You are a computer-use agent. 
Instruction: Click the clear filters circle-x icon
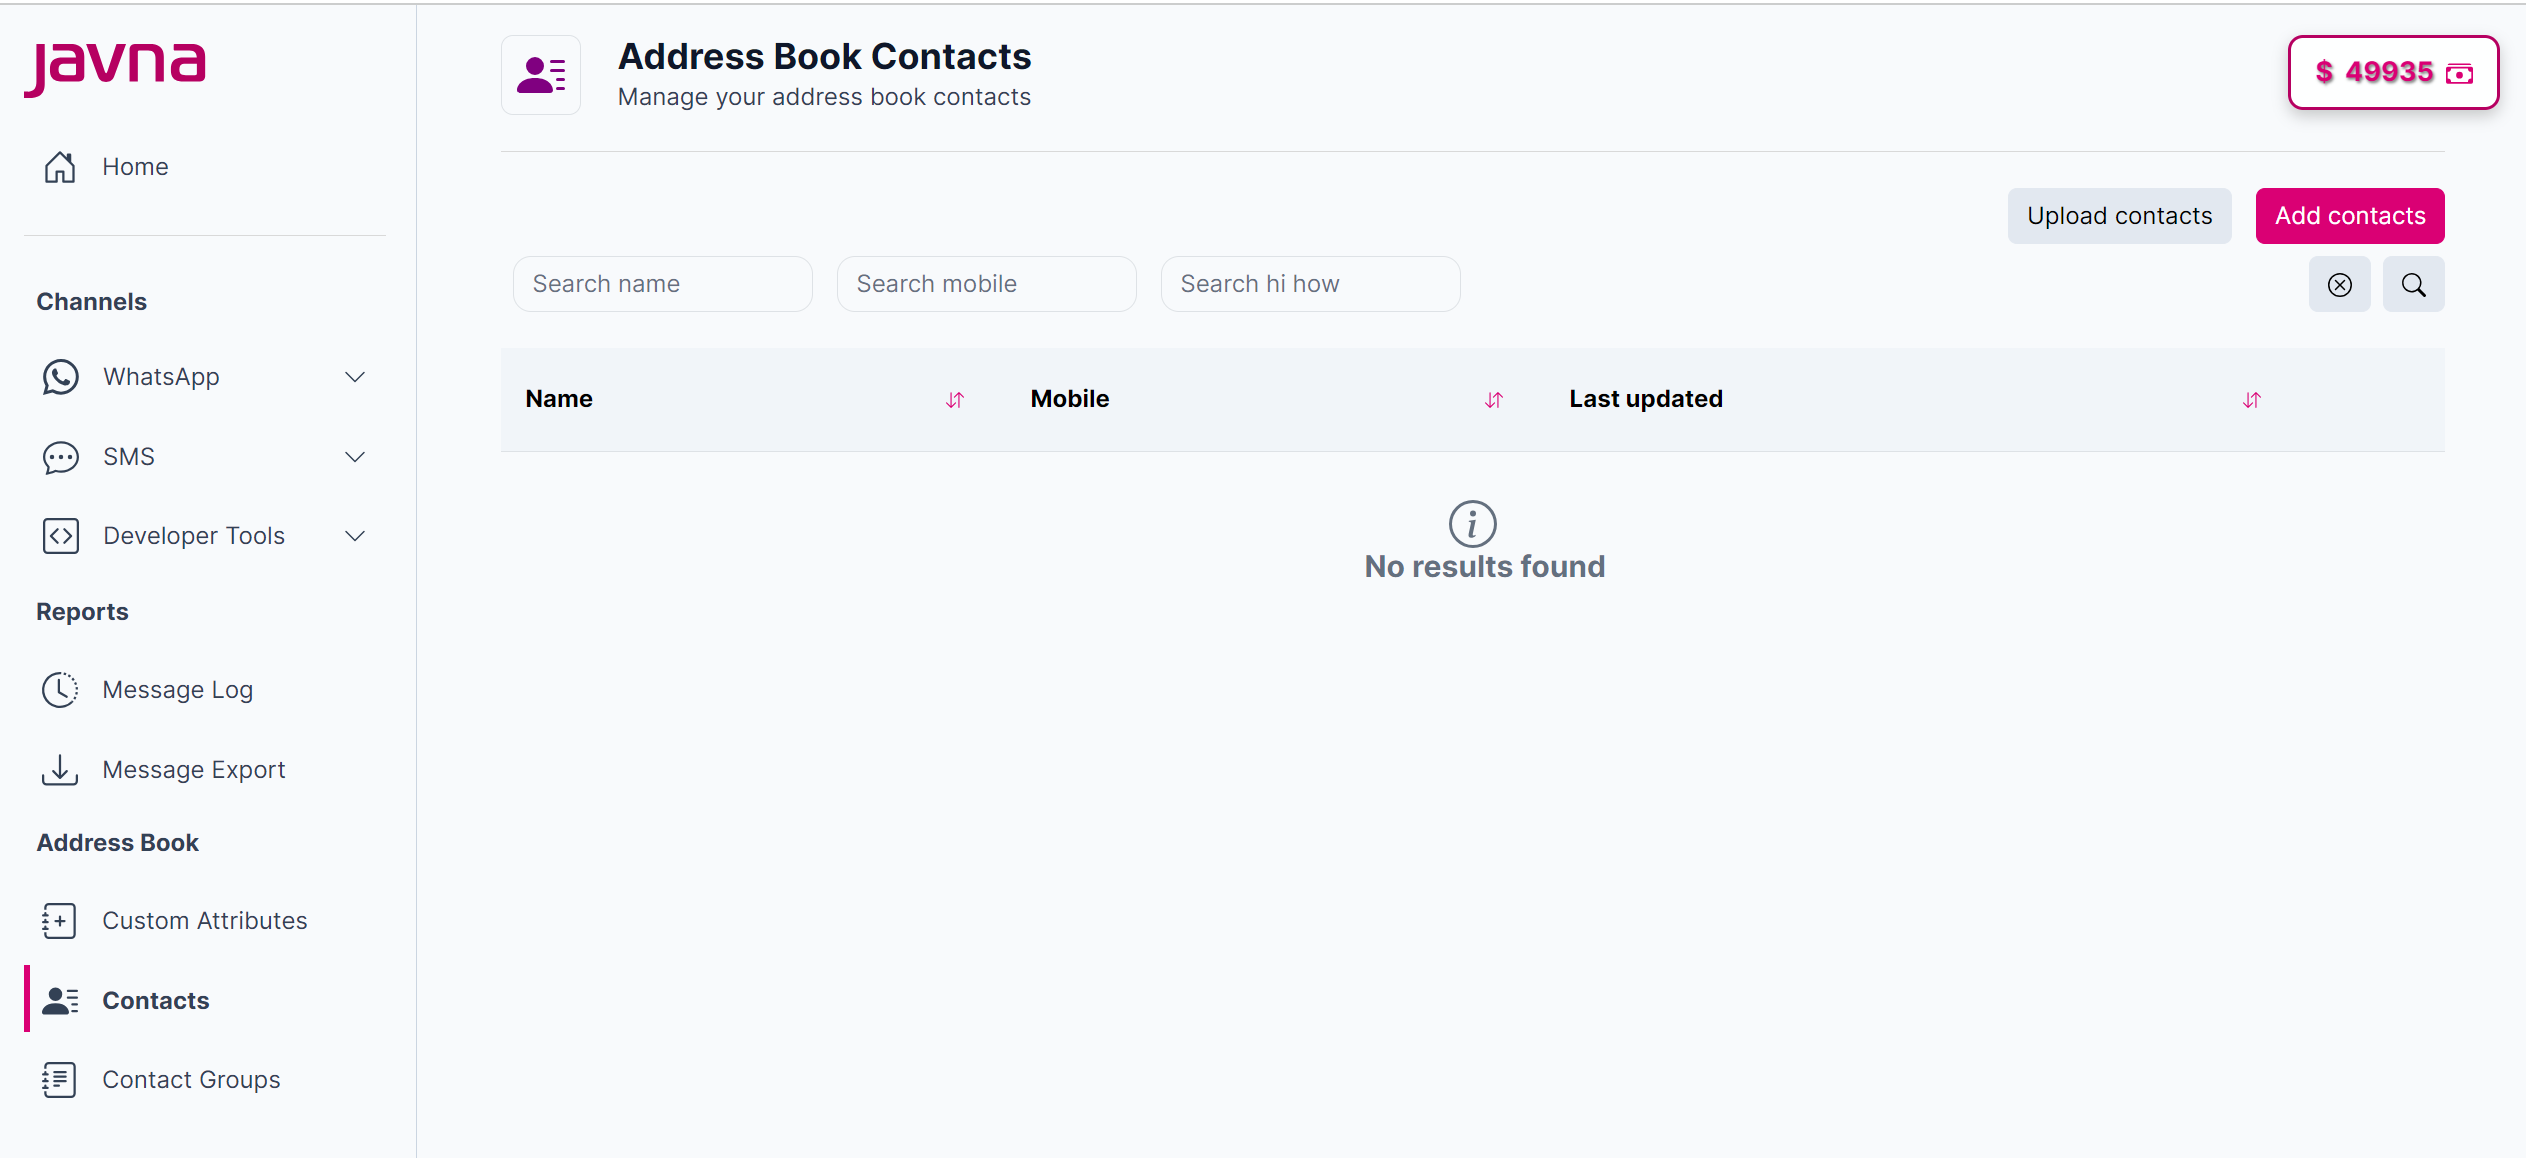pyautogui.click(x=2339, y=284)
